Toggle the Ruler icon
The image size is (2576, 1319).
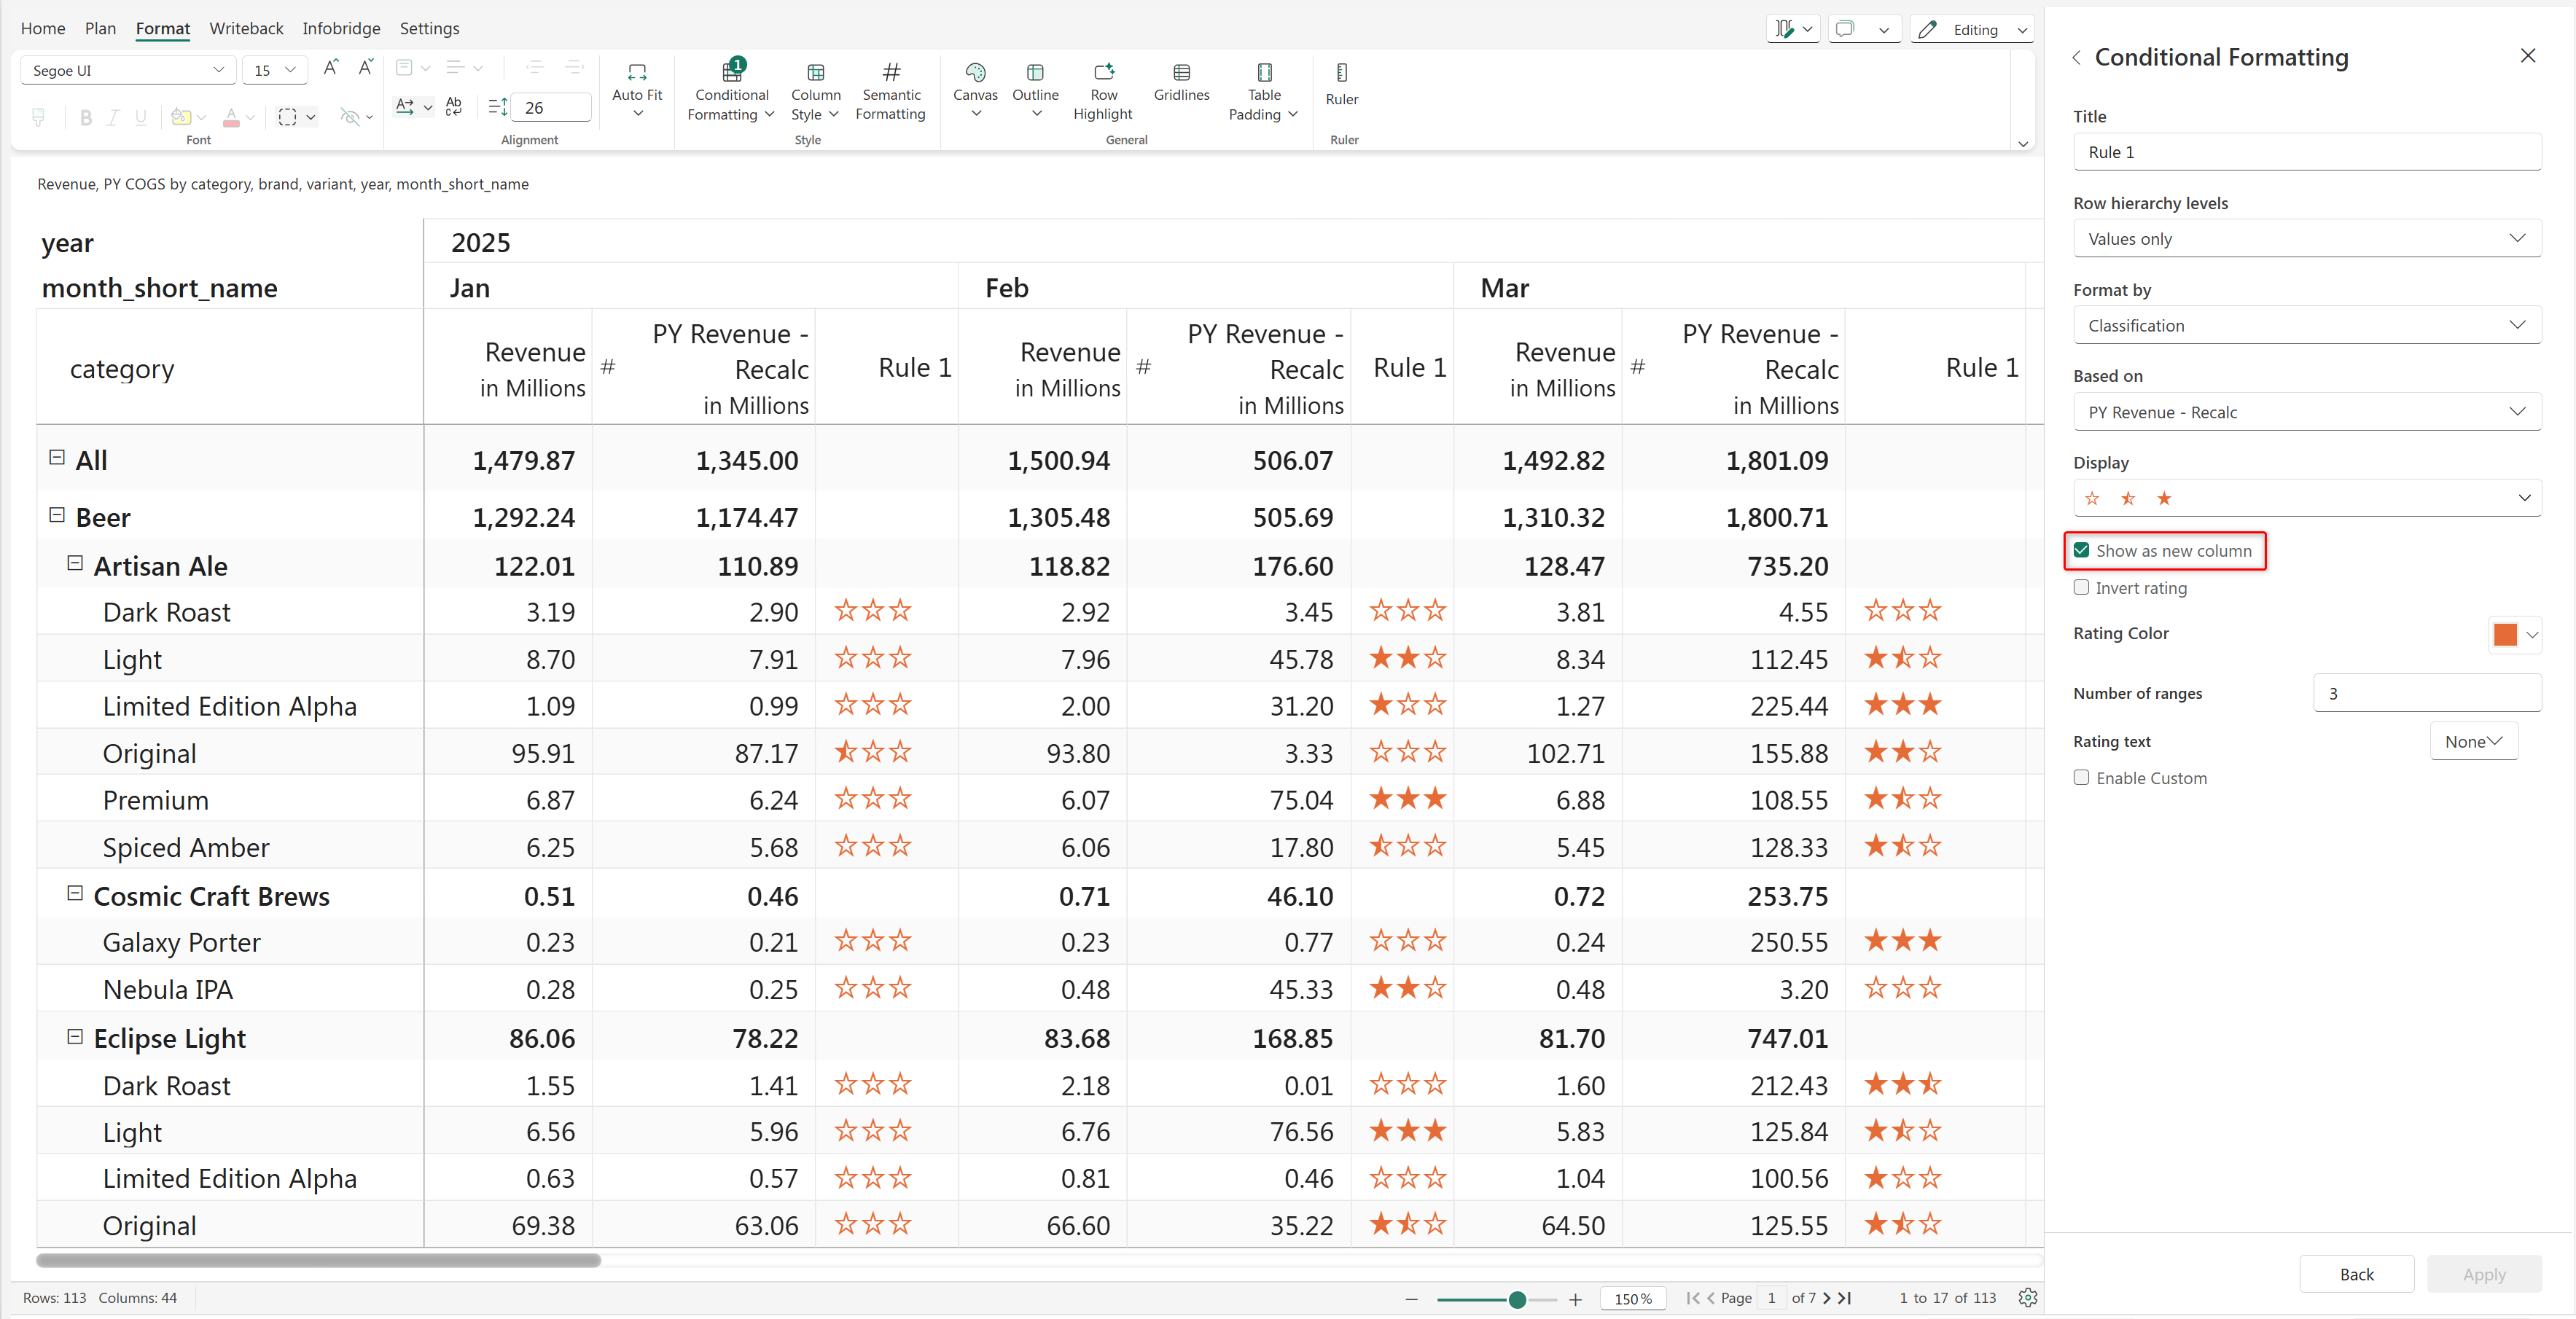[1341, 73]
